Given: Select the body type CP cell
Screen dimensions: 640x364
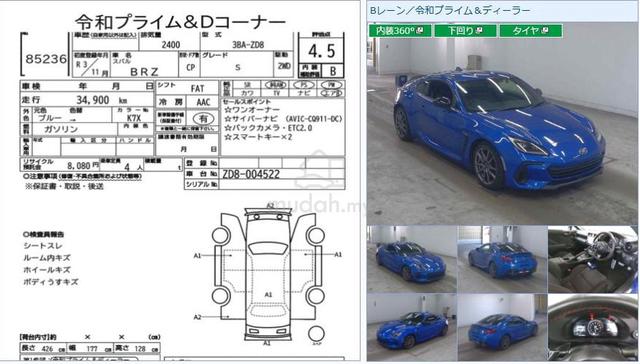Looking at the screenshot, I should pos(190,68).
